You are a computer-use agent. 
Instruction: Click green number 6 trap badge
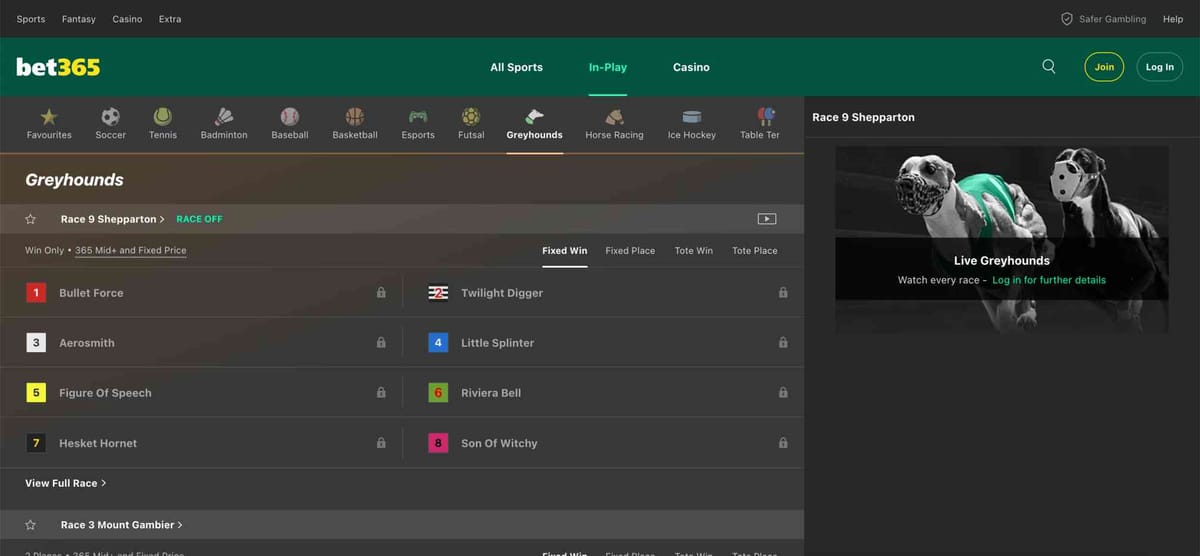pos(438,393)
